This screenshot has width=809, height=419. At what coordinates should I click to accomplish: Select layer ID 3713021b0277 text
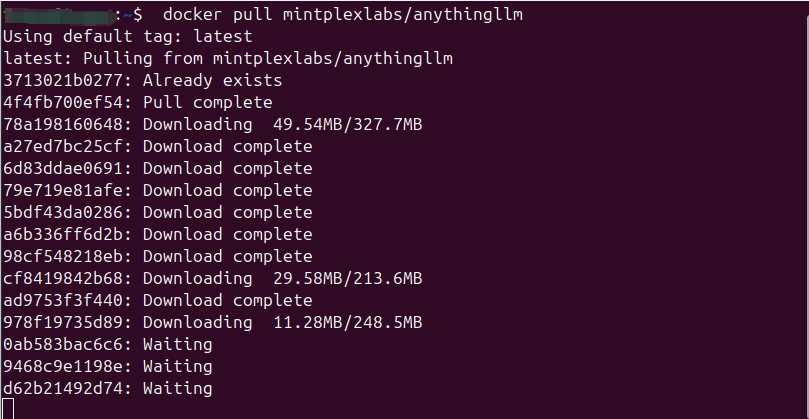(66, 81)
